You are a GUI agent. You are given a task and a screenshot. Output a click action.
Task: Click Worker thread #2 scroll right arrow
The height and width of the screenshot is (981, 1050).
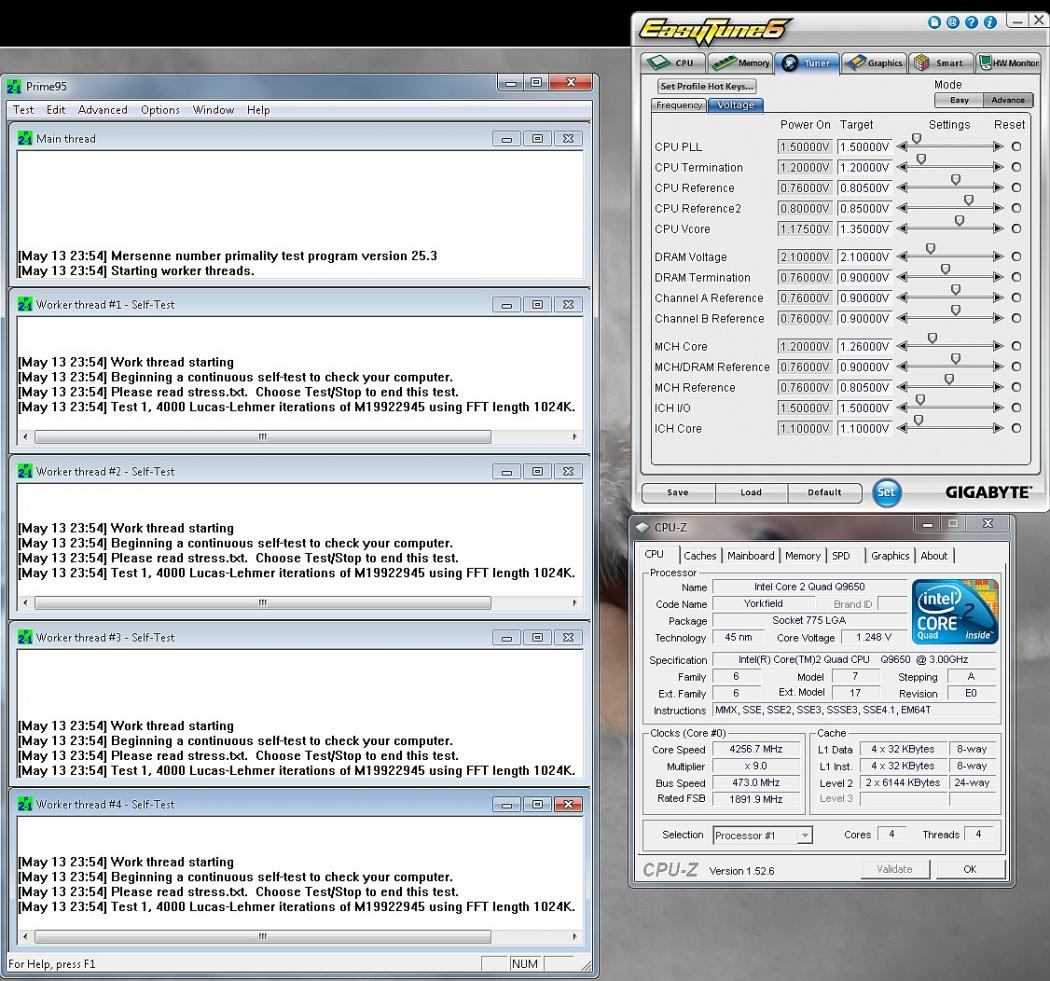575,603
